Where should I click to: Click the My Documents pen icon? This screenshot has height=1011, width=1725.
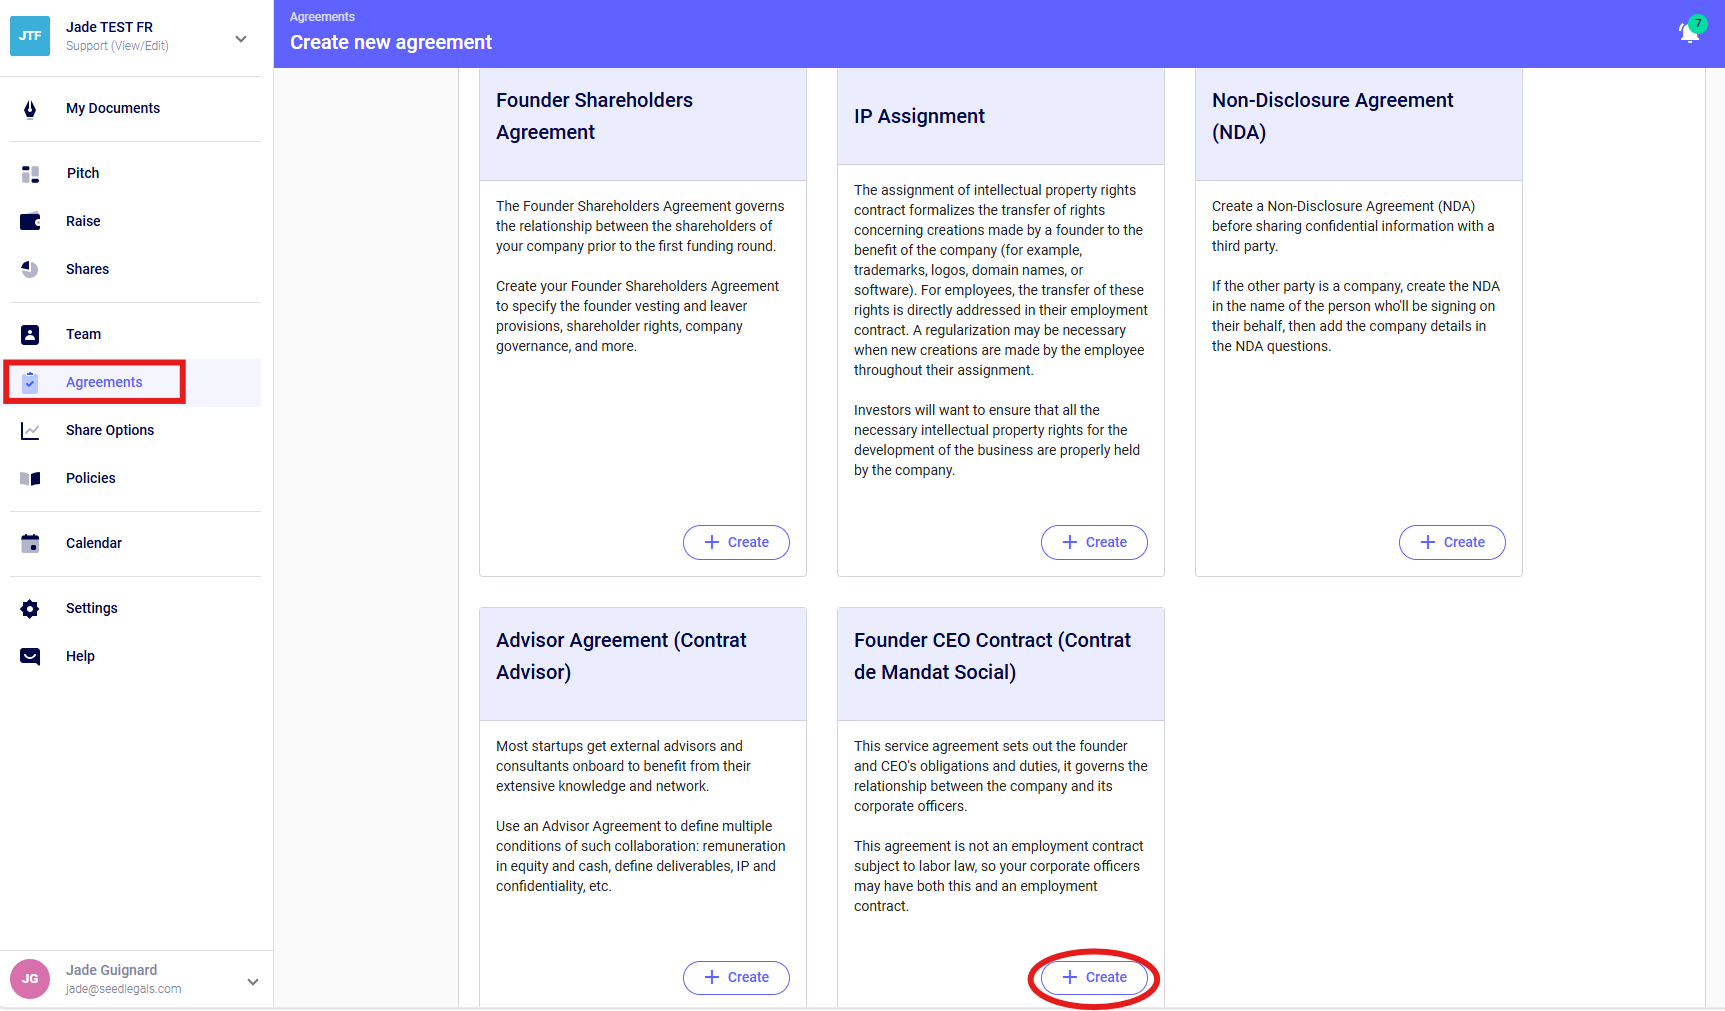click(30, 109)
